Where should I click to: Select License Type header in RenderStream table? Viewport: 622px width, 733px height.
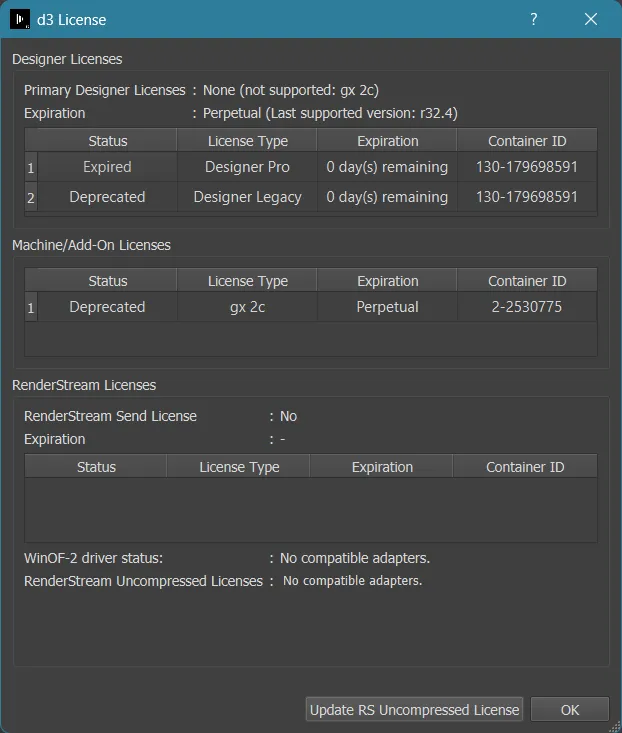239,467
